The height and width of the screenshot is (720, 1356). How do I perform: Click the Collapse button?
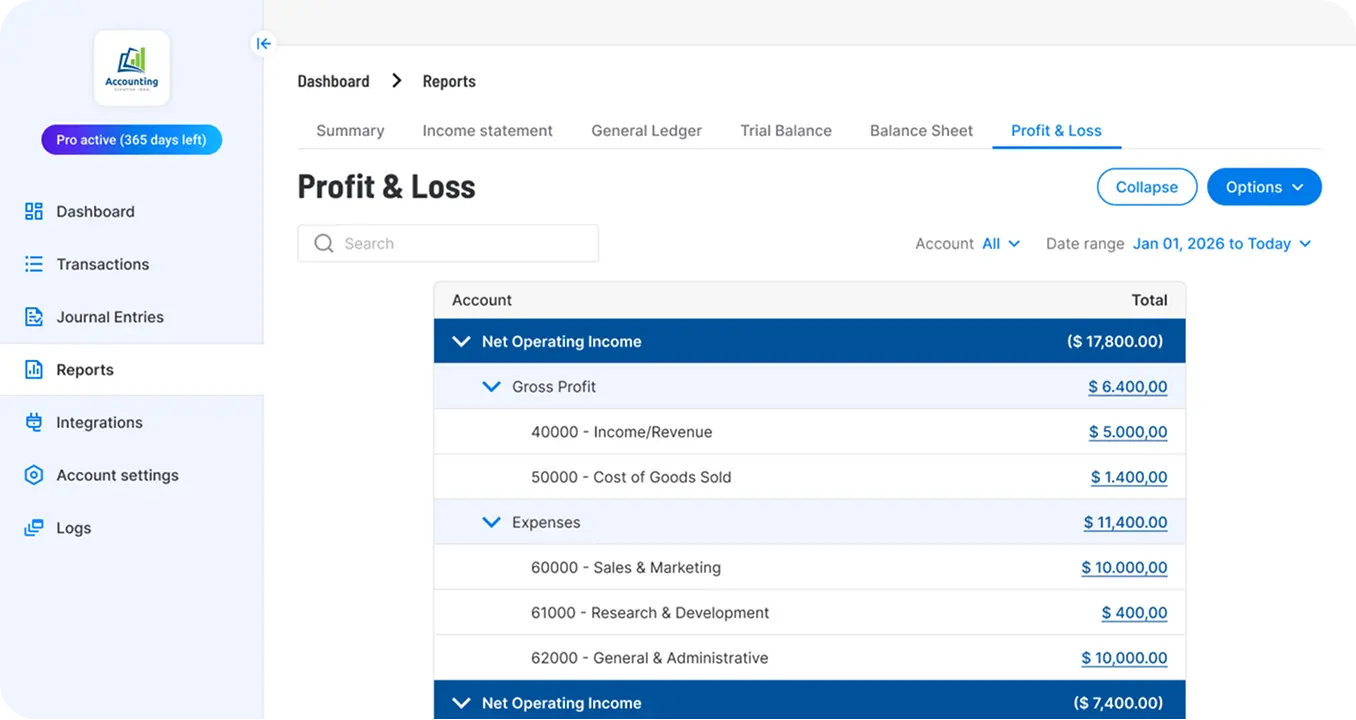[x=1146, y=187]
